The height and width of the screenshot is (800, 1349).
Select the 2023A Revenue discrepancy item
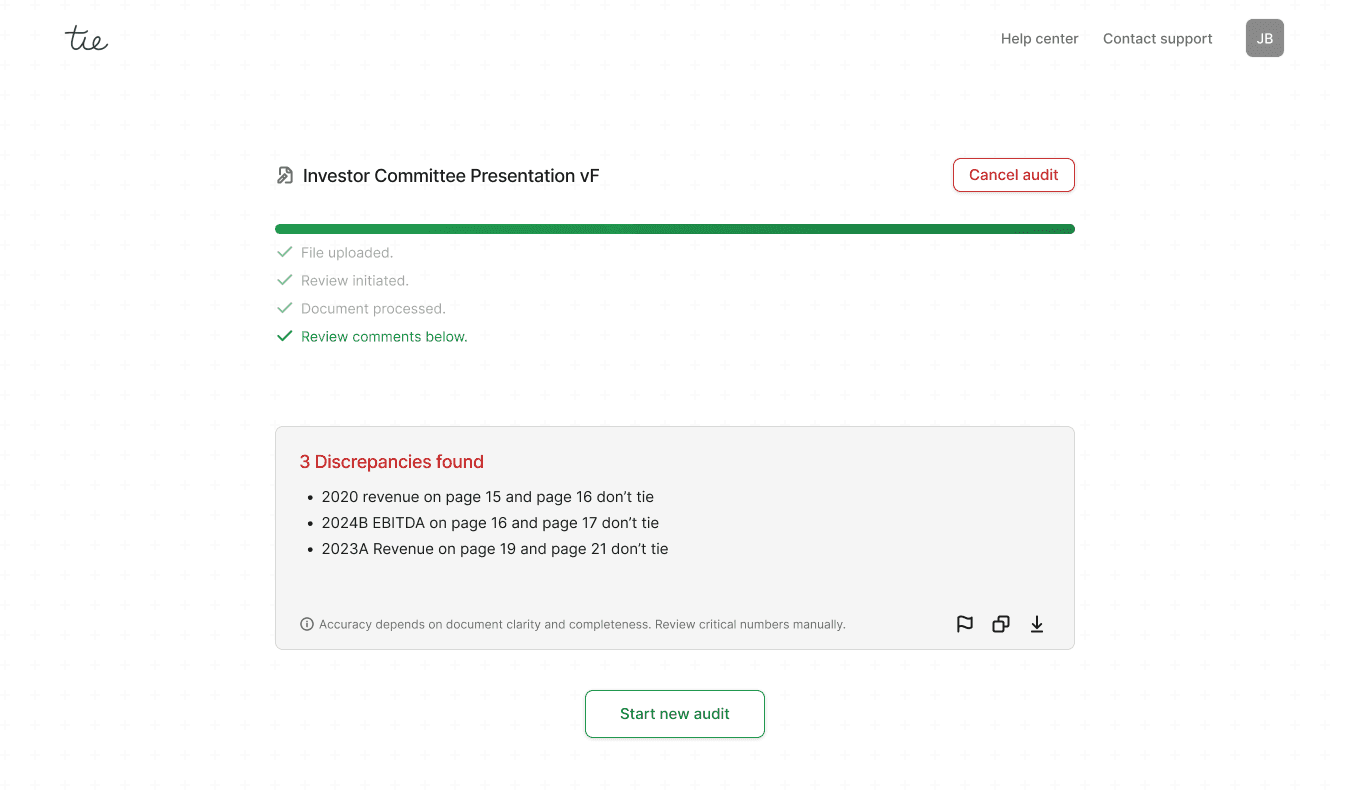[x=494, y=549]
